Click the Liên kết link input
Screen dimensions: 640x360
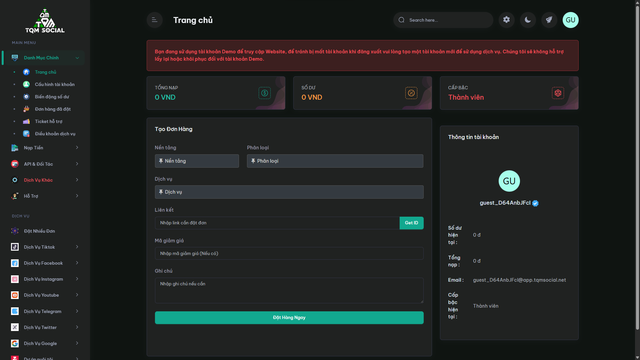click(277, 223)
